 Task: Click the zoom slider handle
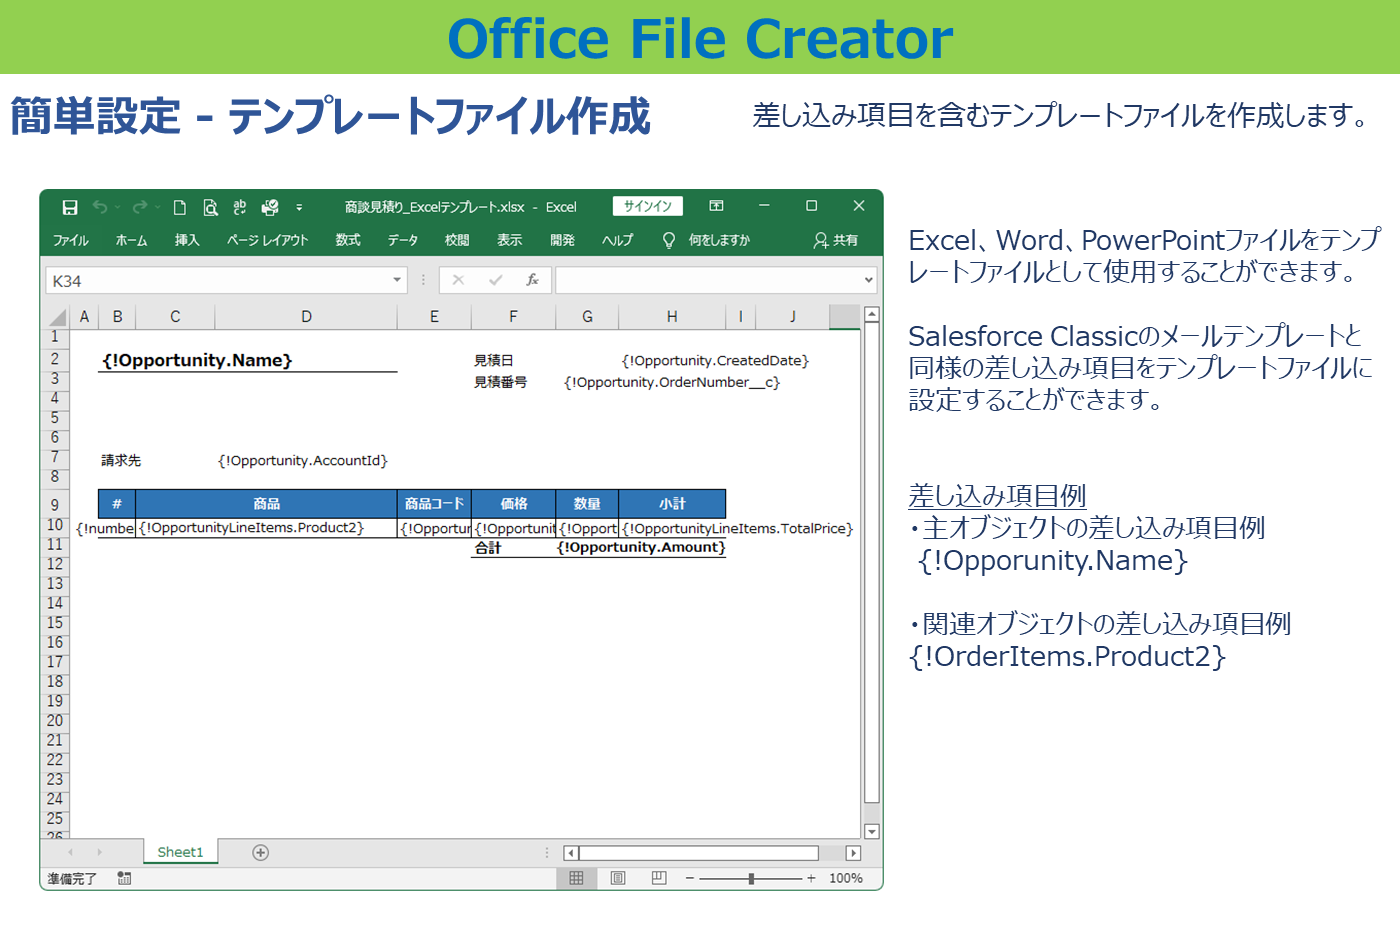751,878
